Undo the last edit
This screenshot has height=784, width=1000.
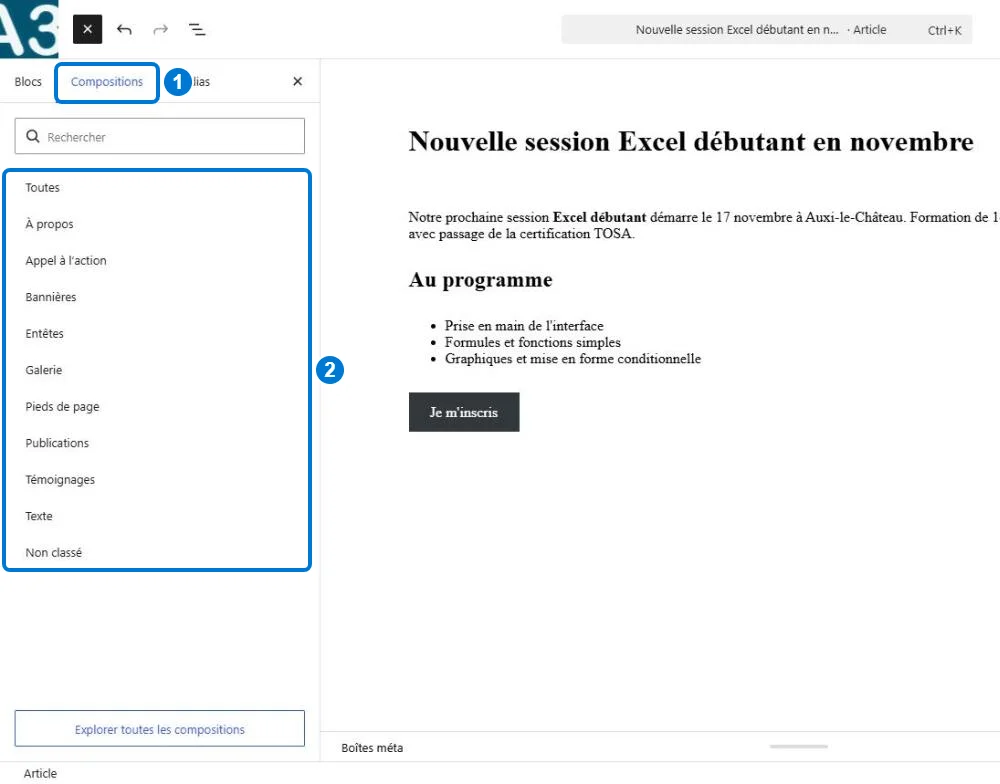coord(124,29)
